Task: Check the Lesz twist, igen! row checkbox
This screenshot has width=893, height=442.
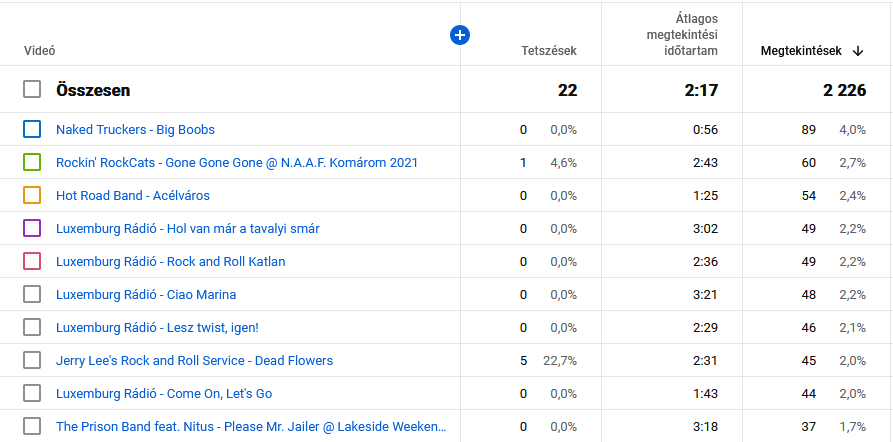Action: click(32, 327)
